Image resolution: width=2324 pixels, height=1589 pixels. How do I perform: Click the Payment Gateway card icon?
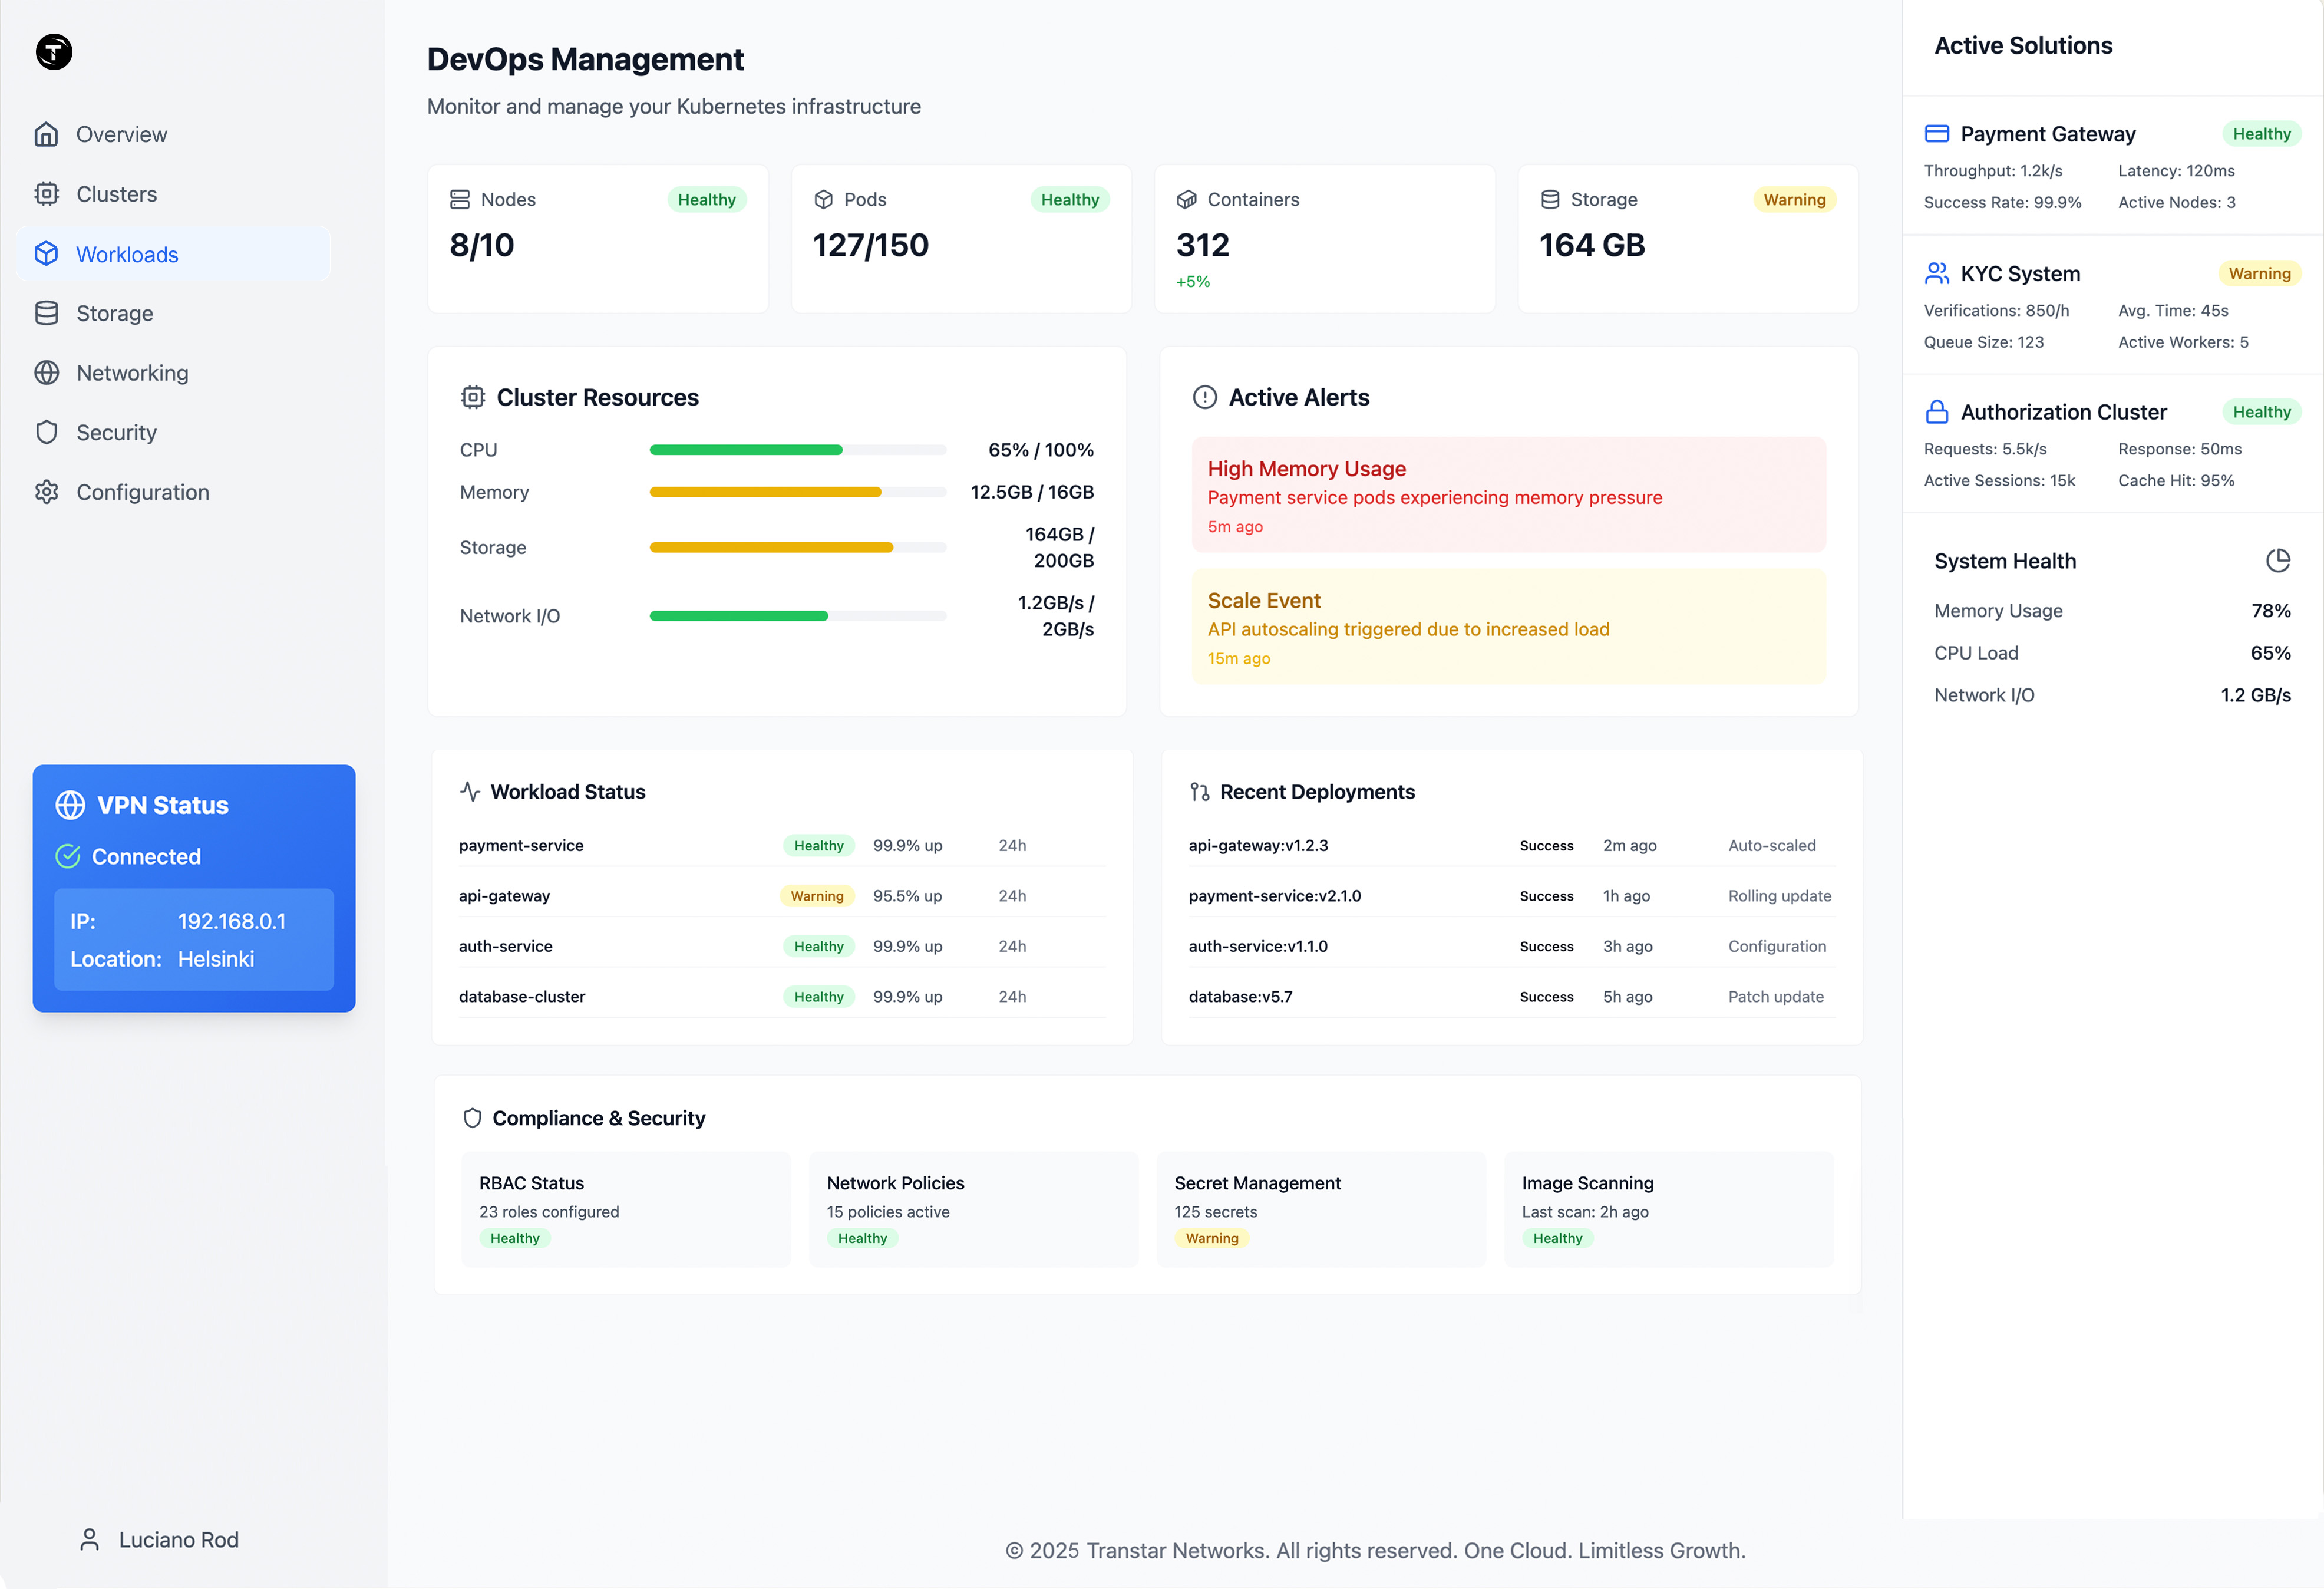click(x=1938, y=132)
